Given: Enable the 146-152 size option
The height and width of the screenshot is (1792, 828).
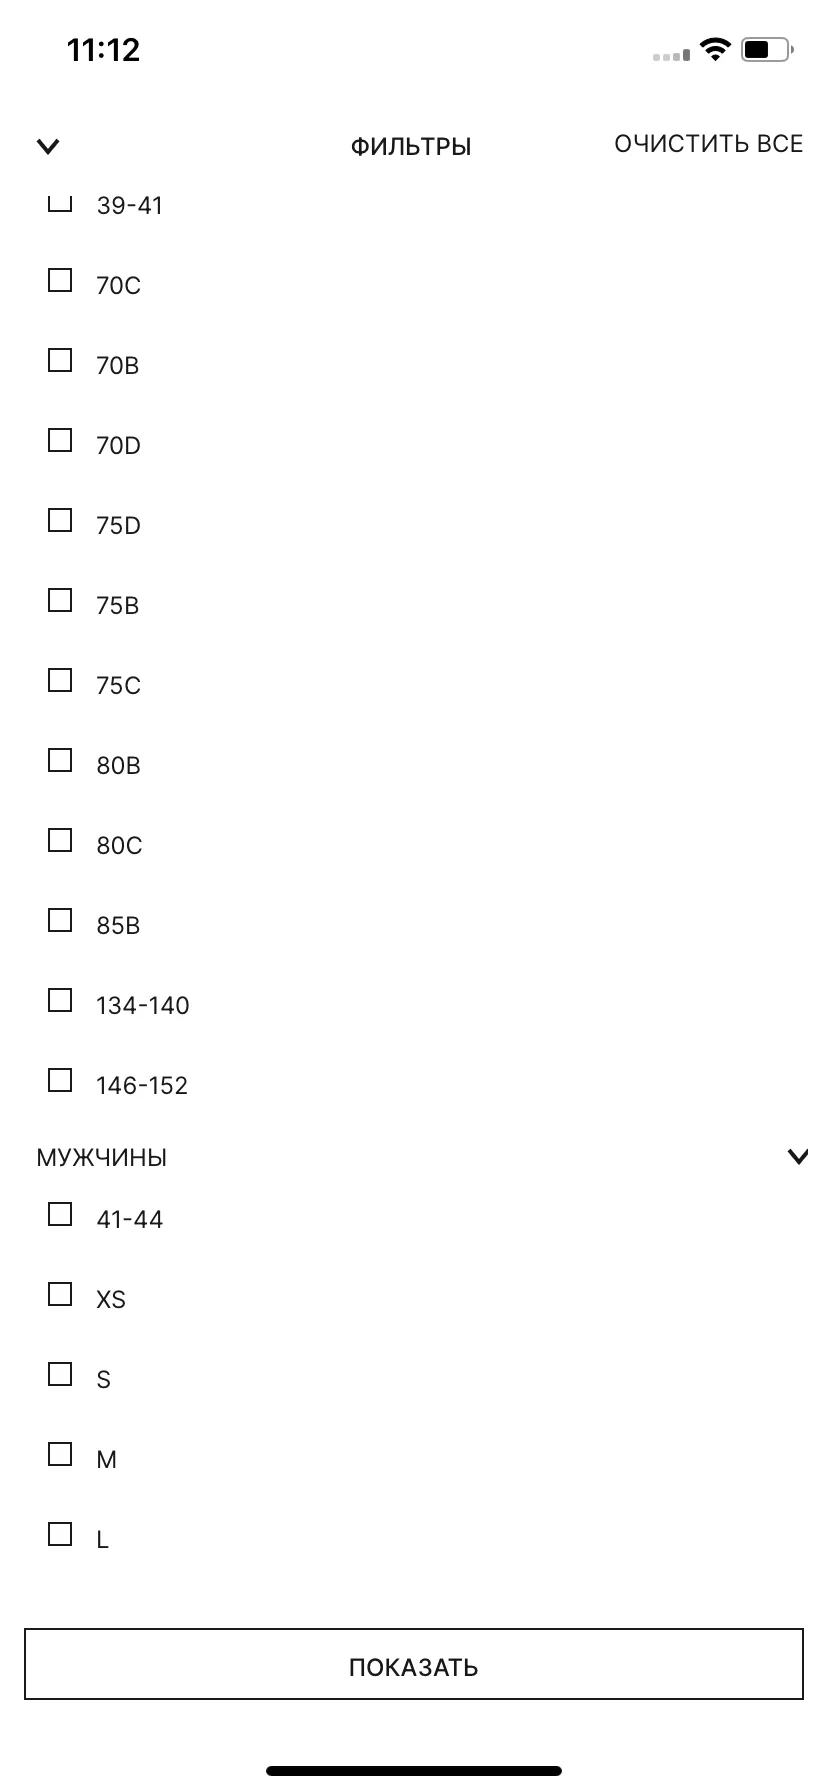Looking at the screenshot, I should point(60,1080).
